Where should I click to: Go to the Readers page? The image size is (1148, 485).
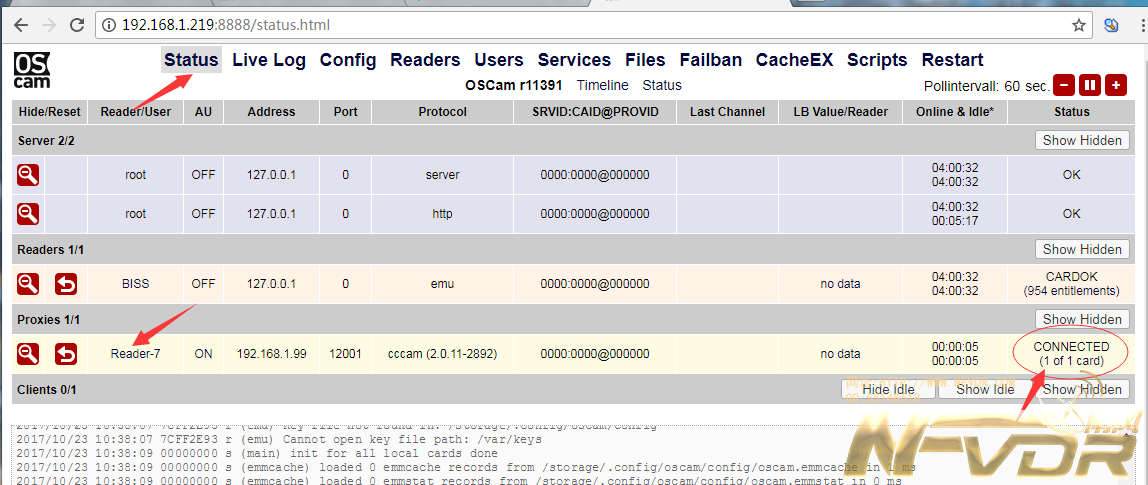[425, 60]
